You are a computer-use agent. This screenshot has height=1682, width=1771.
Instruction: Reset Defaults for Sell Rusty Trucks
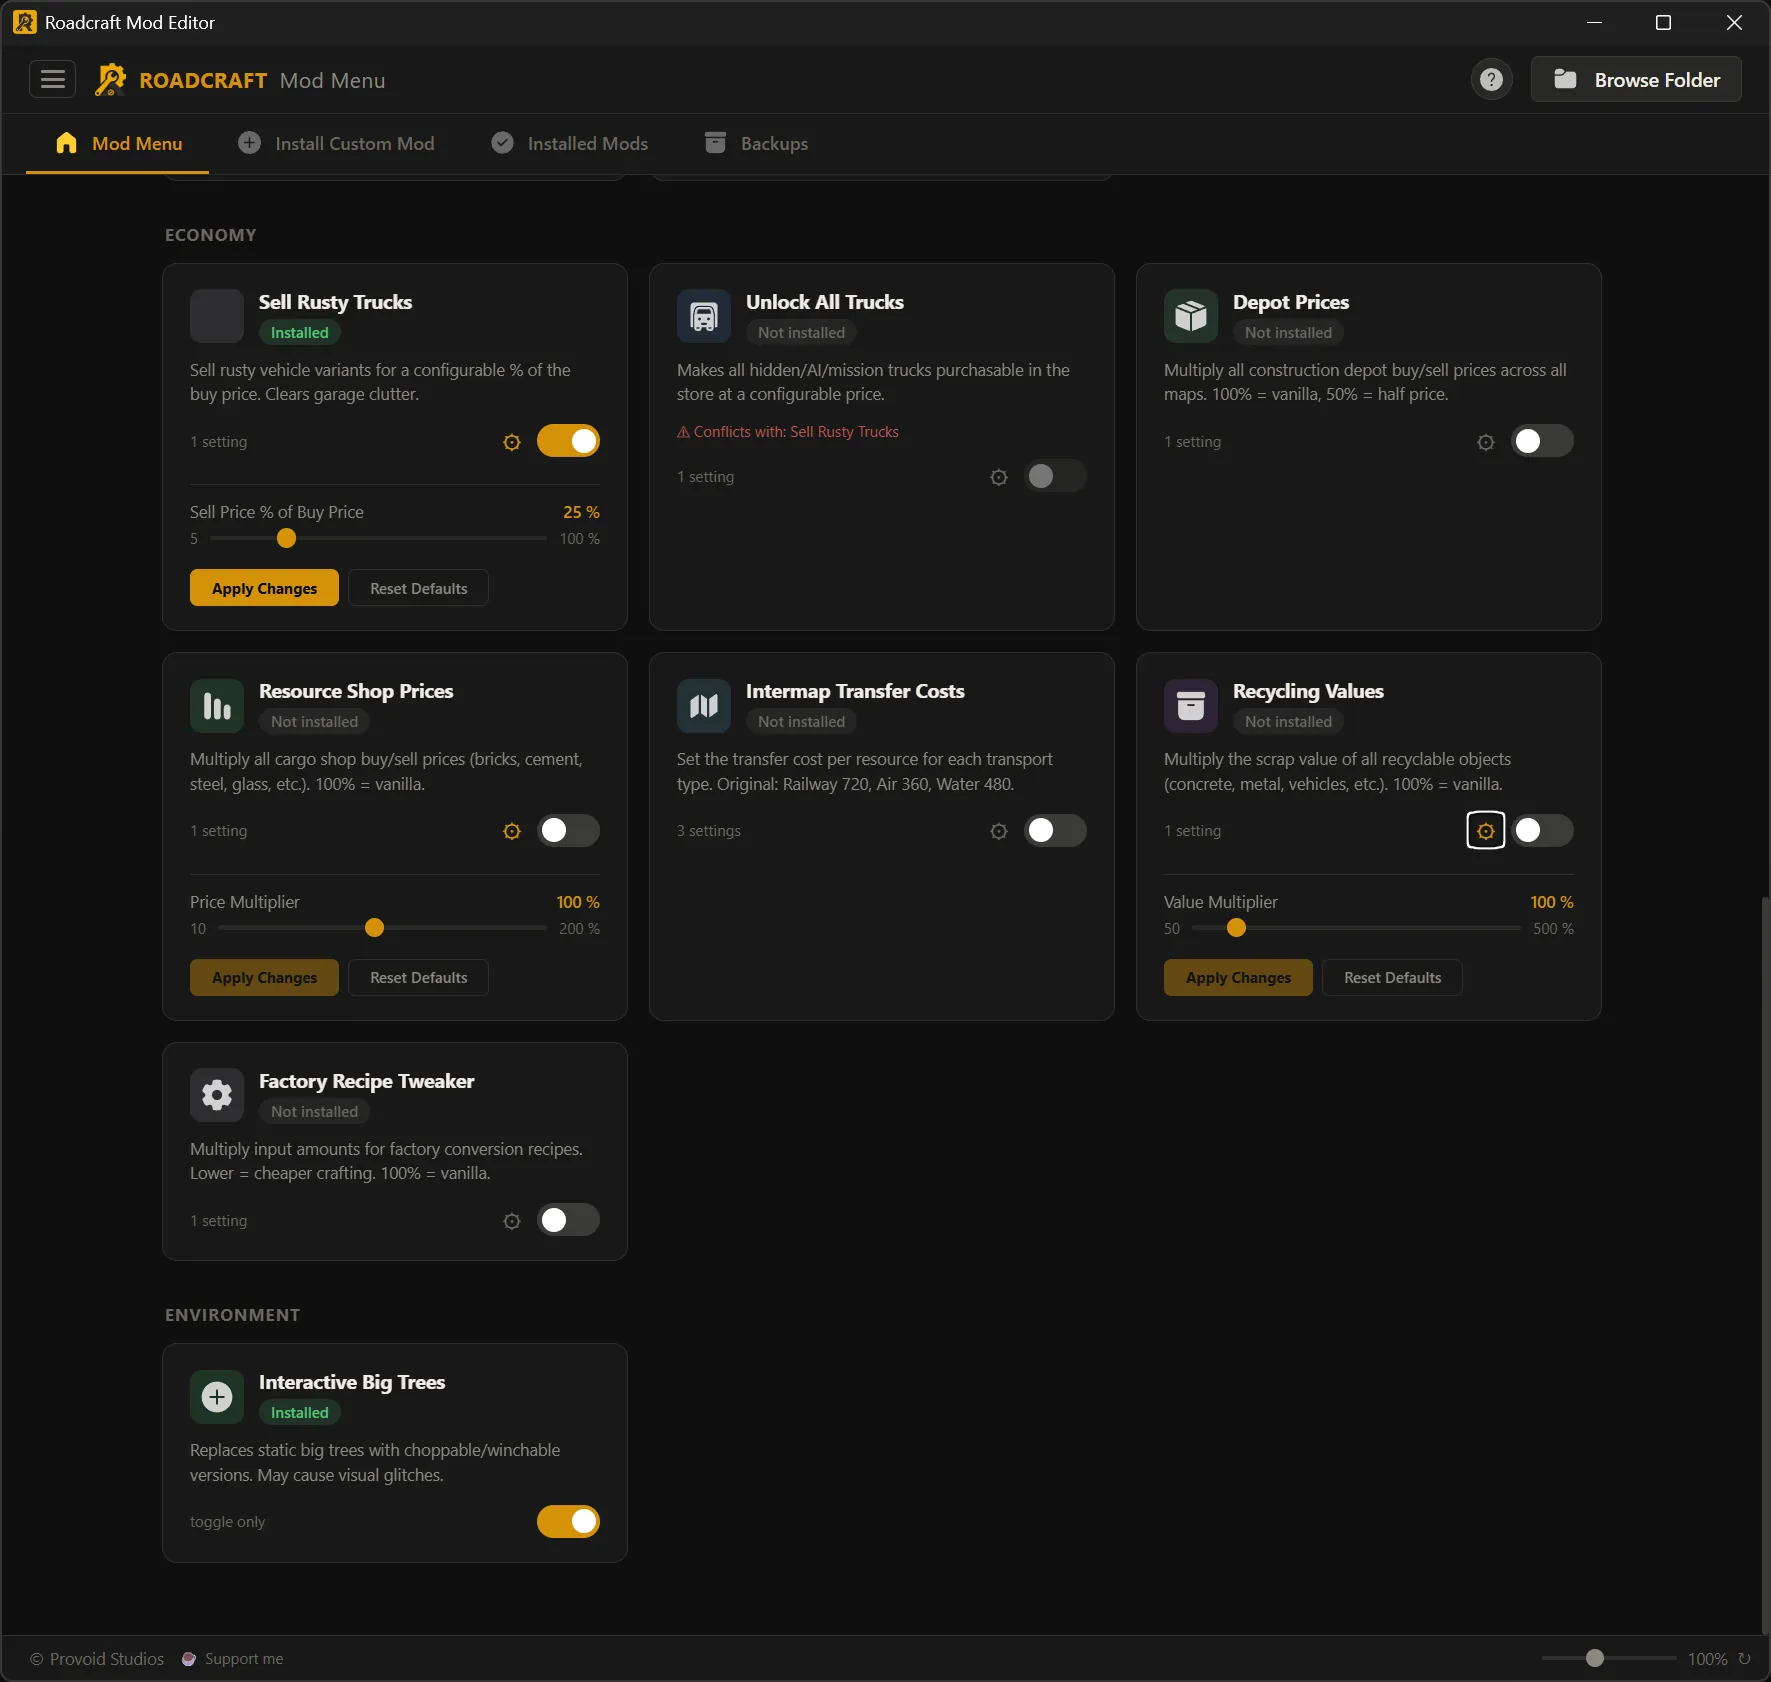pyautogui.click(x=418, y=588)
